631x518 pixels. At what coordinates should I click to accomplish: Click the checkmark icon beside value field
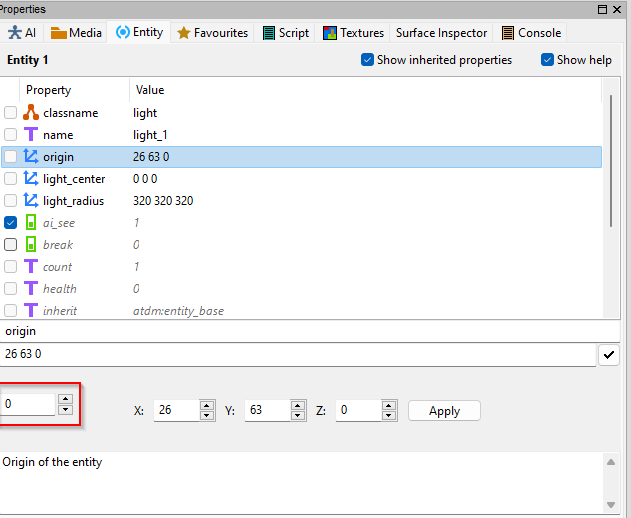608,355
